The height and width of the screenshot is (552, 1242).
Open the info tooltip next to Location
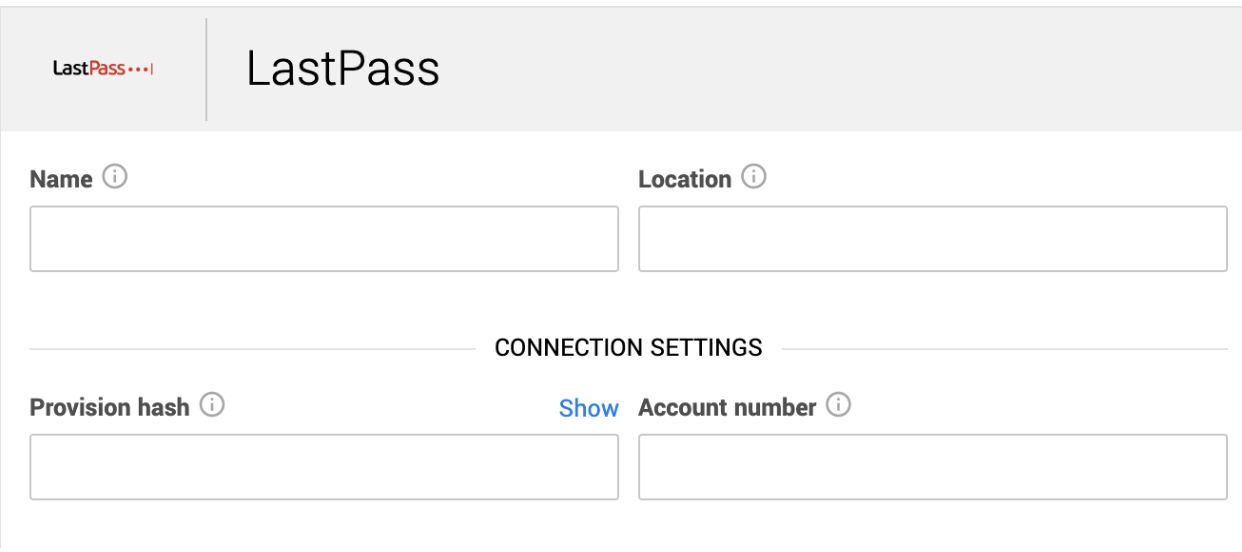tap(754, 178)
